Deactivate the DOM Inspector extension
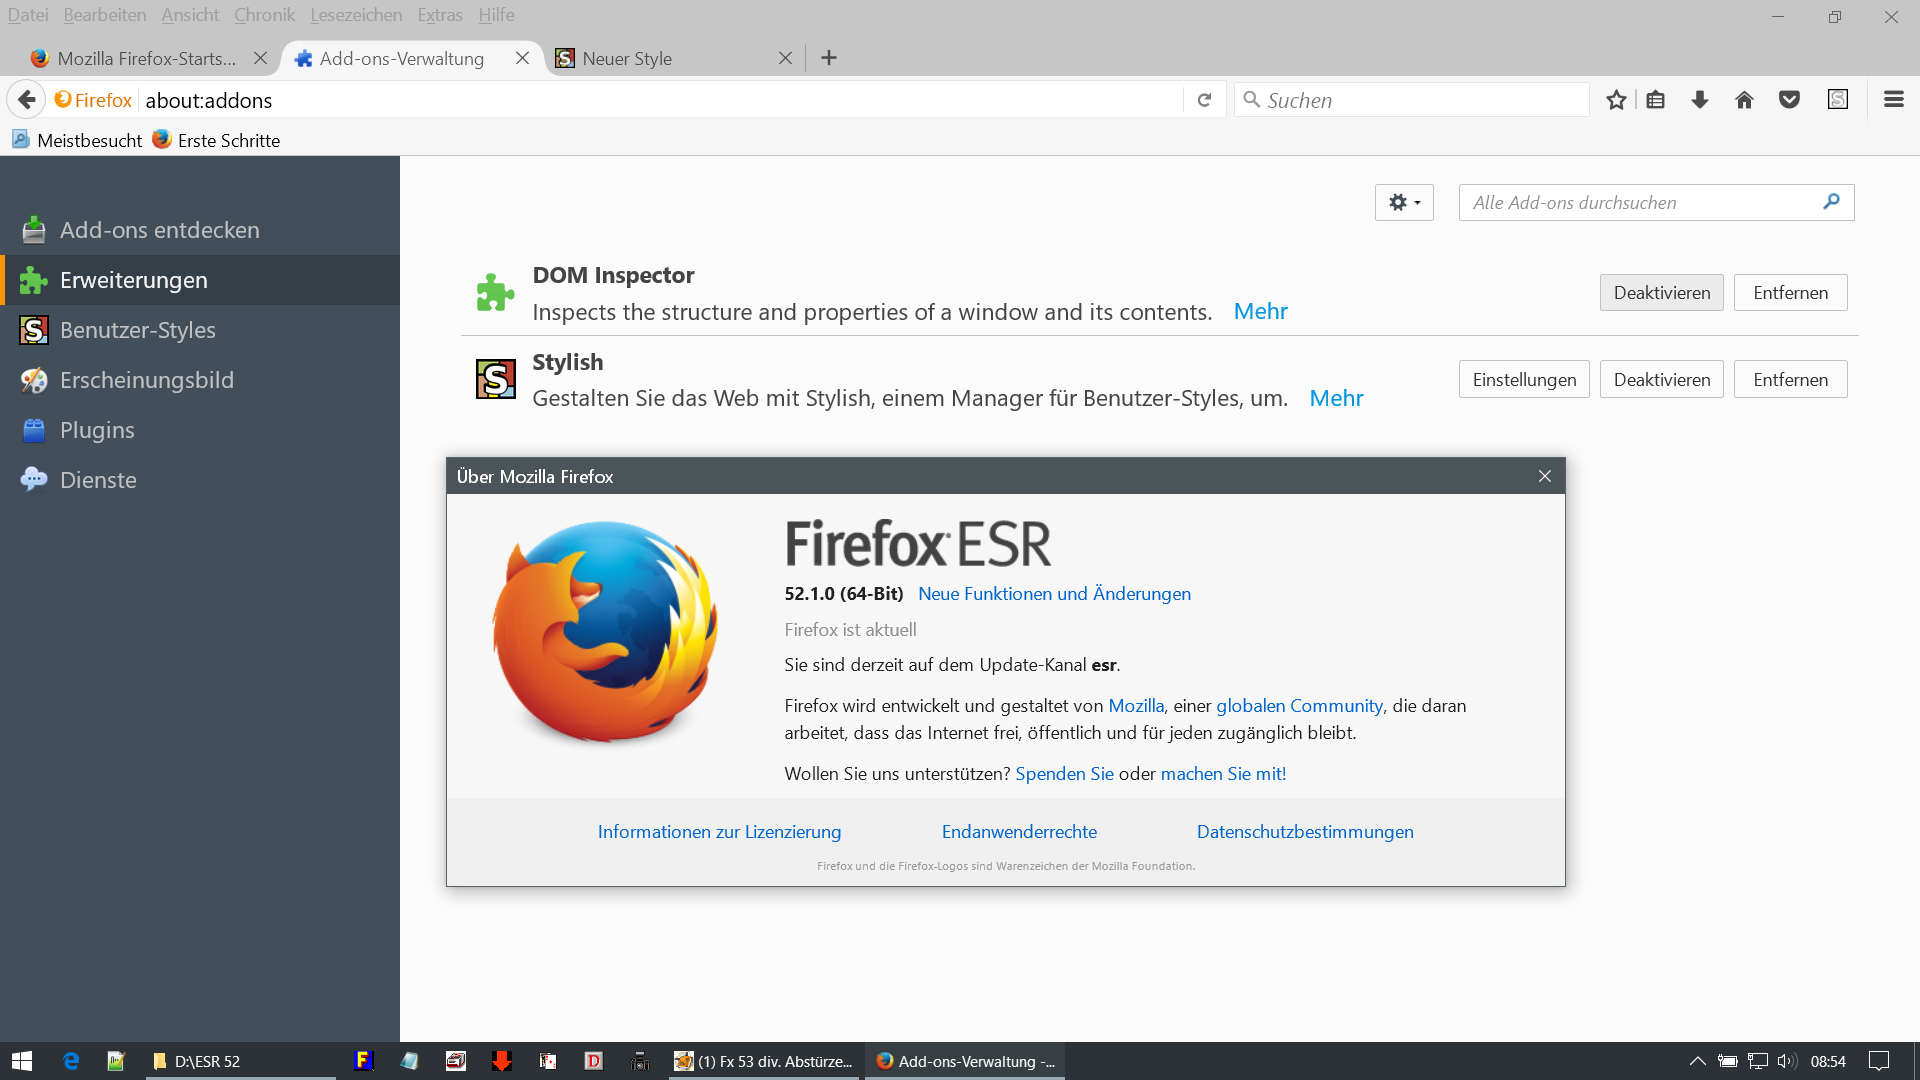Viewport: 1920px width, 1080px height. point(1661,293)
